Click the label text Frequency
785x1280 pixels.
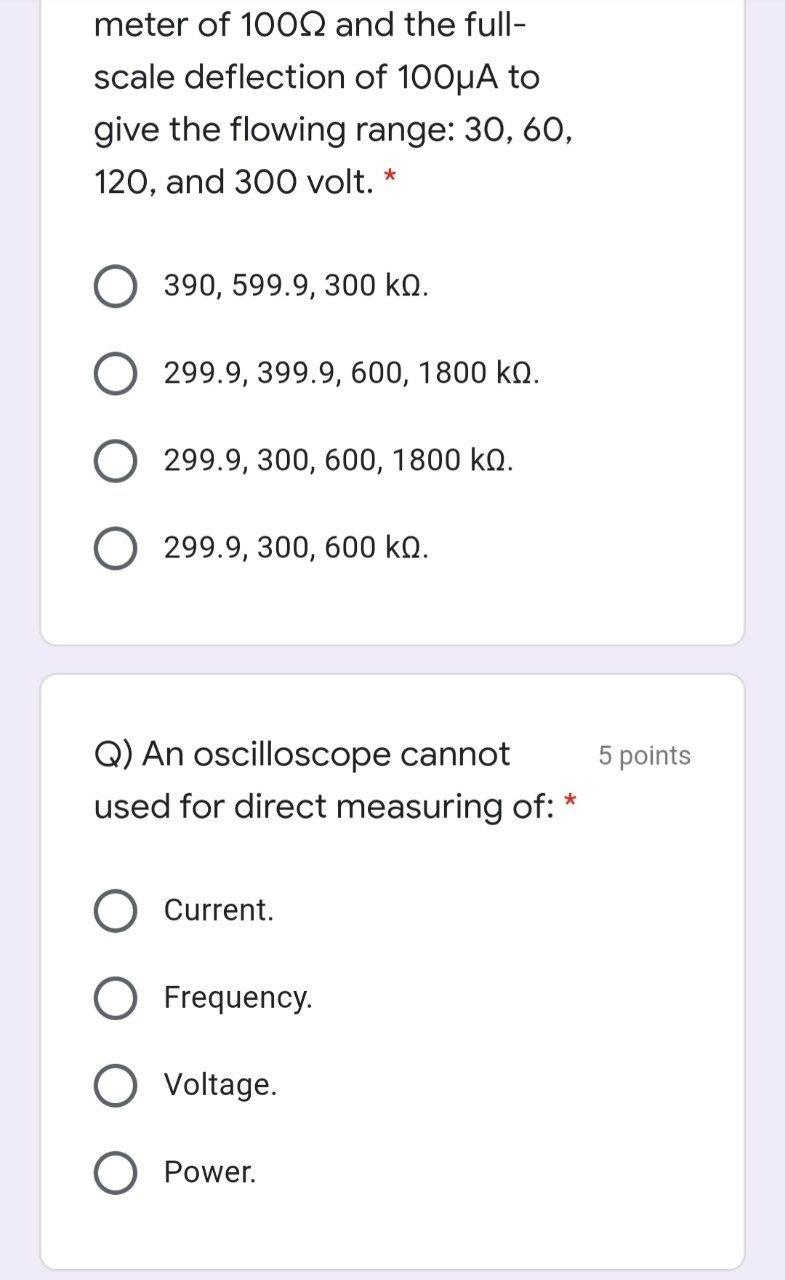point(237,998)
